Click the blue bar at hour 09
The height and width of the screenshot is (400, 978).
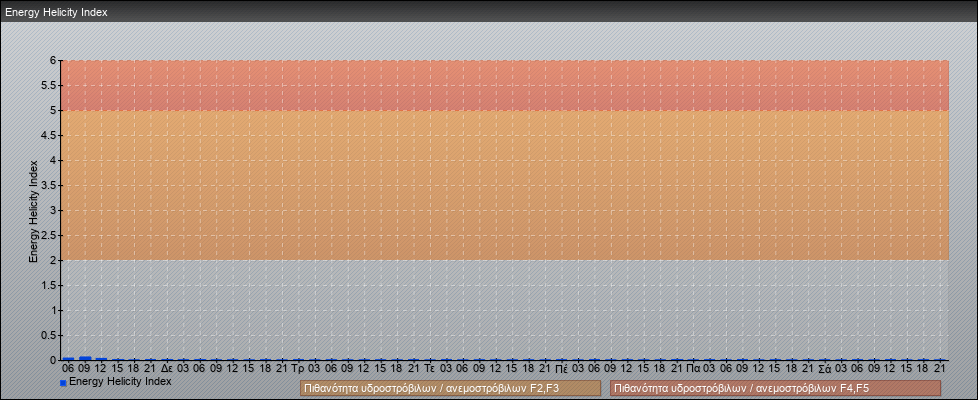[85, 358]
